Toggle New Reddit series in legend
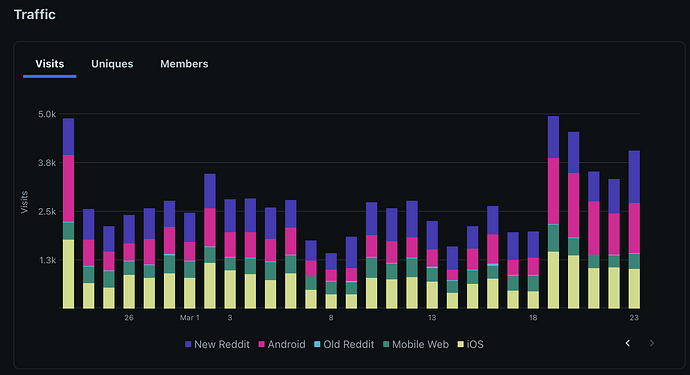This screenshot has height=375, width=690. (217, 344)
